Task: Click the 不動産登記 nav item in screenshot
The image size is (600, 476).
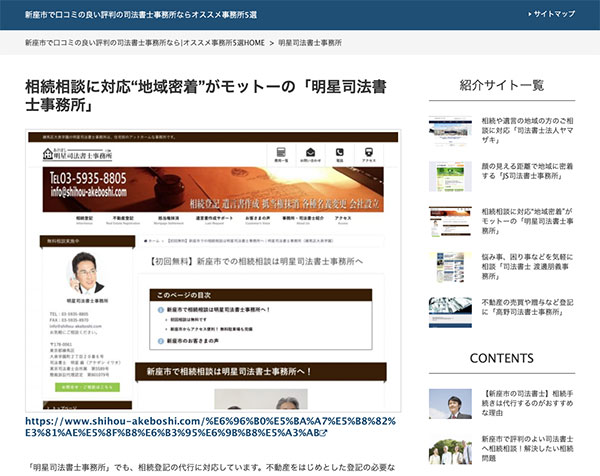Action: (123, 220)
